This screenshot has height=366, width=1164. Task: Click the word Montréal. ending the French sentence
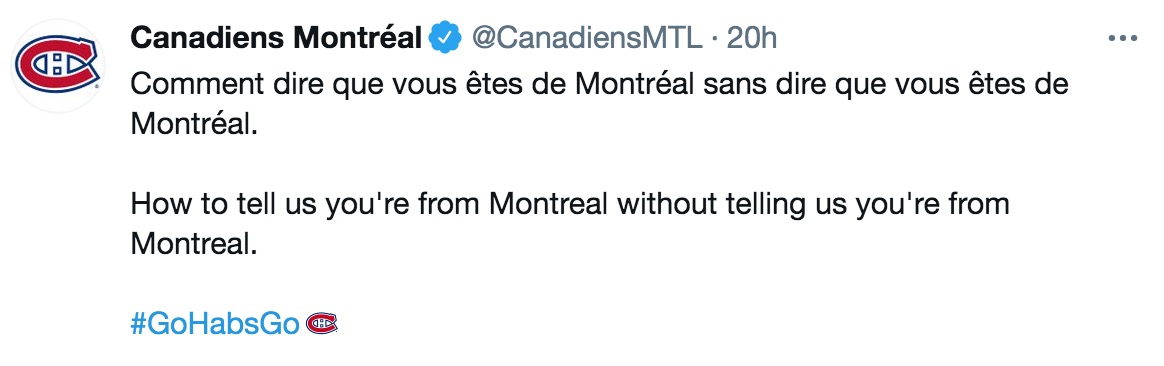click(x=194, y=124)
